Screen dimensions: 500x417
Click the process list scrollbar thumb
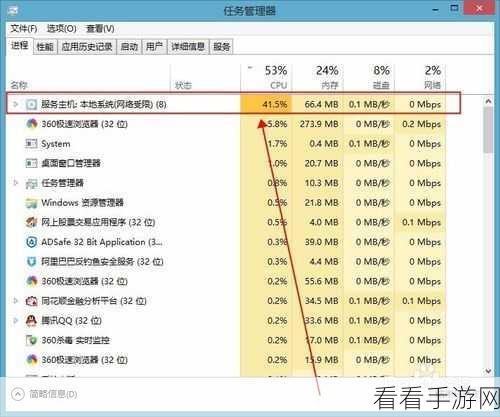point(488,130)
